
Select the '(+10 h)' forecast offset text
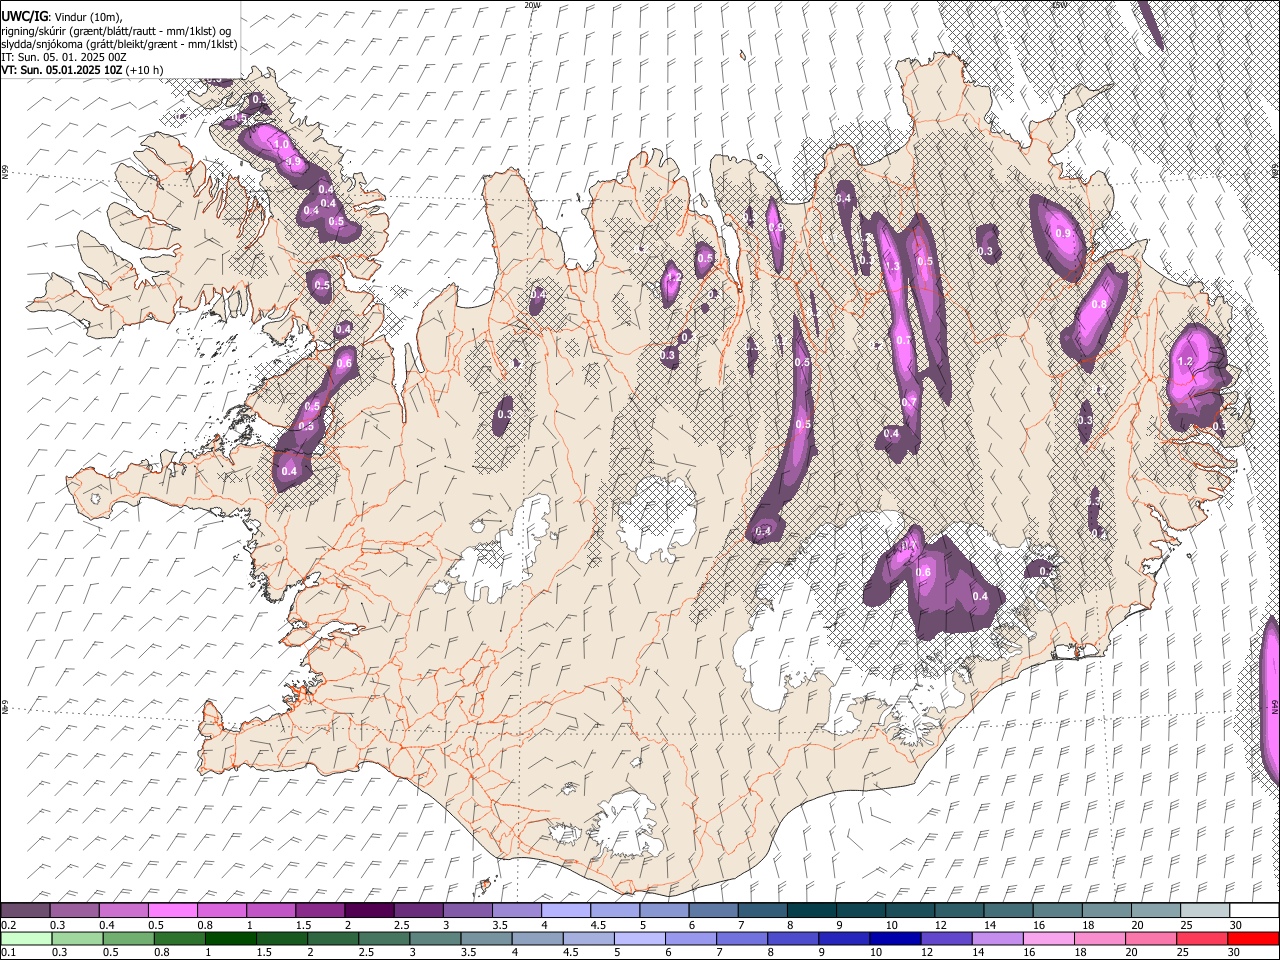point(145,70)
